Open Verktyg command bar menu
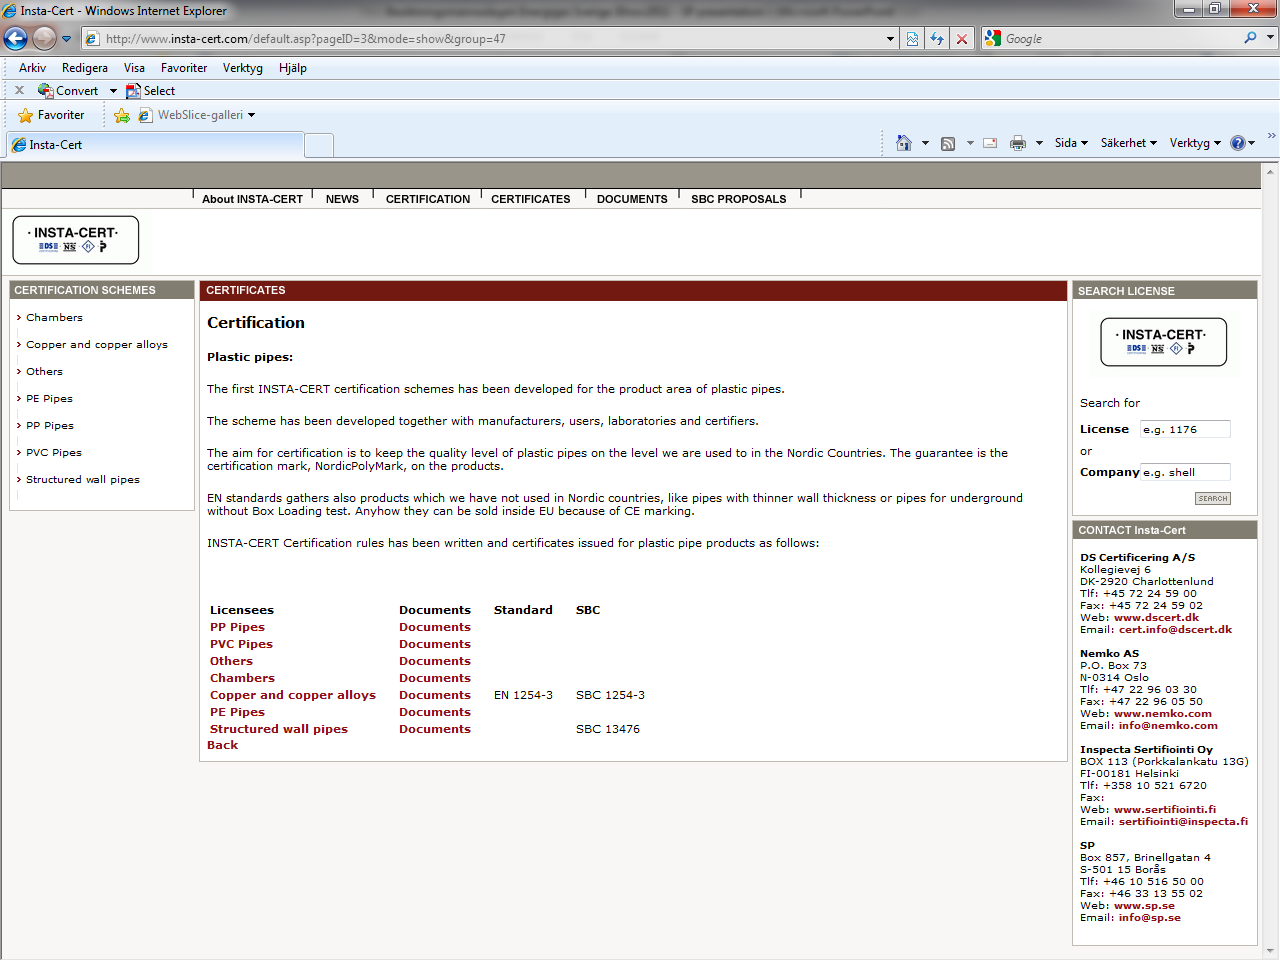1280x960 pixels. (1195, 143)
